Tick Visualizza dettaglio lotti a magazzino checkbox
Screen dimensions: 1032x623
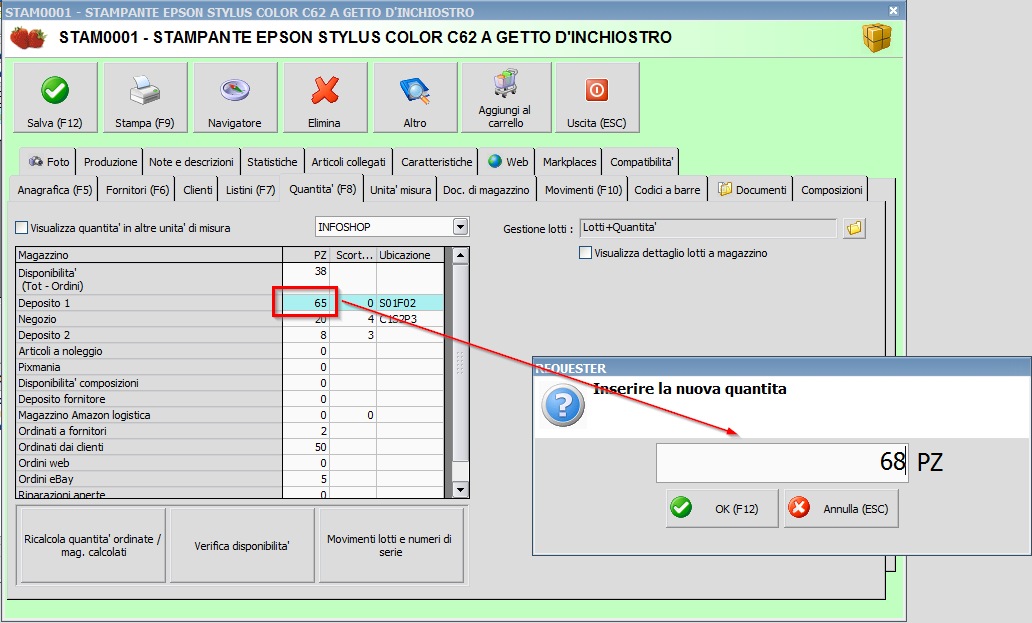click(x=585, y=253)
